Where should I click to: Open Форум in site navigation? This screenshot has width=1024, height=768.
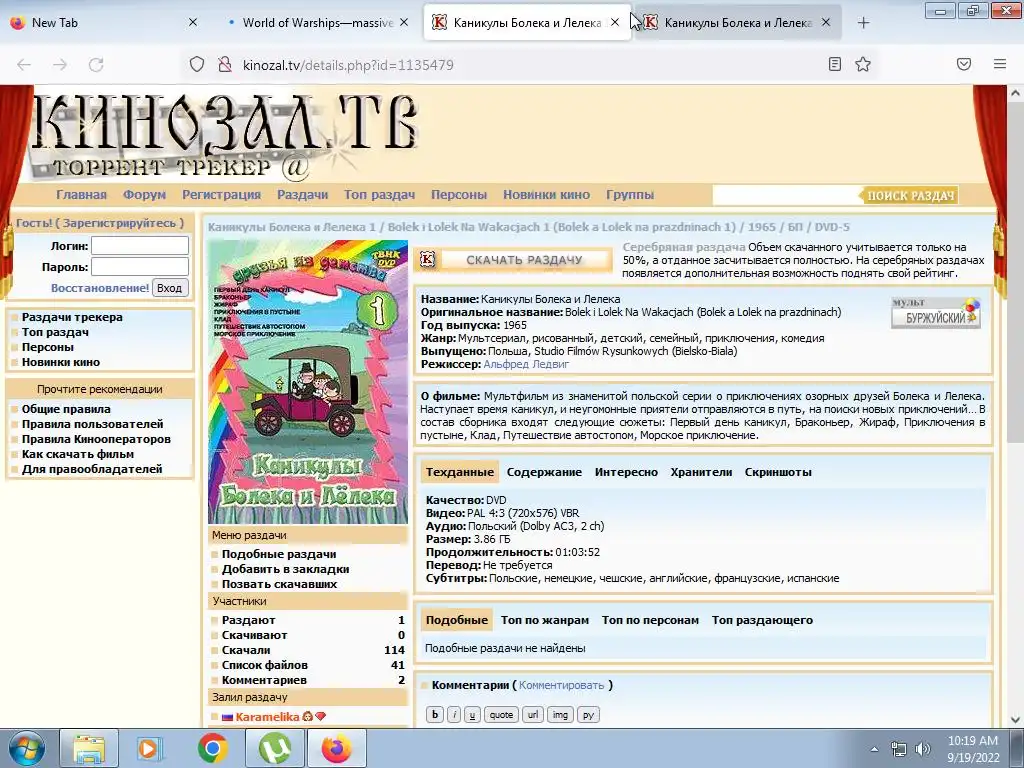tap(144, 195)
